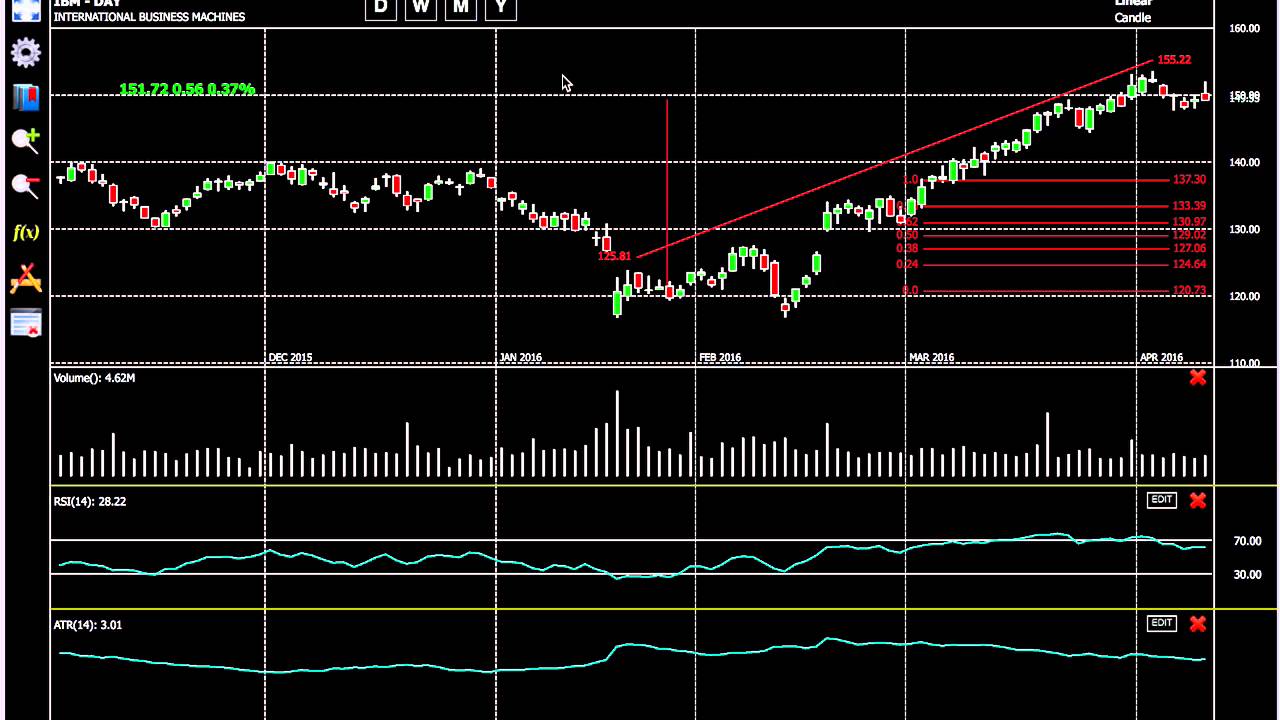The image size is (1280, 720).
Task: Click the FEB 2016 date label
Action: click(x=720, y=357)
